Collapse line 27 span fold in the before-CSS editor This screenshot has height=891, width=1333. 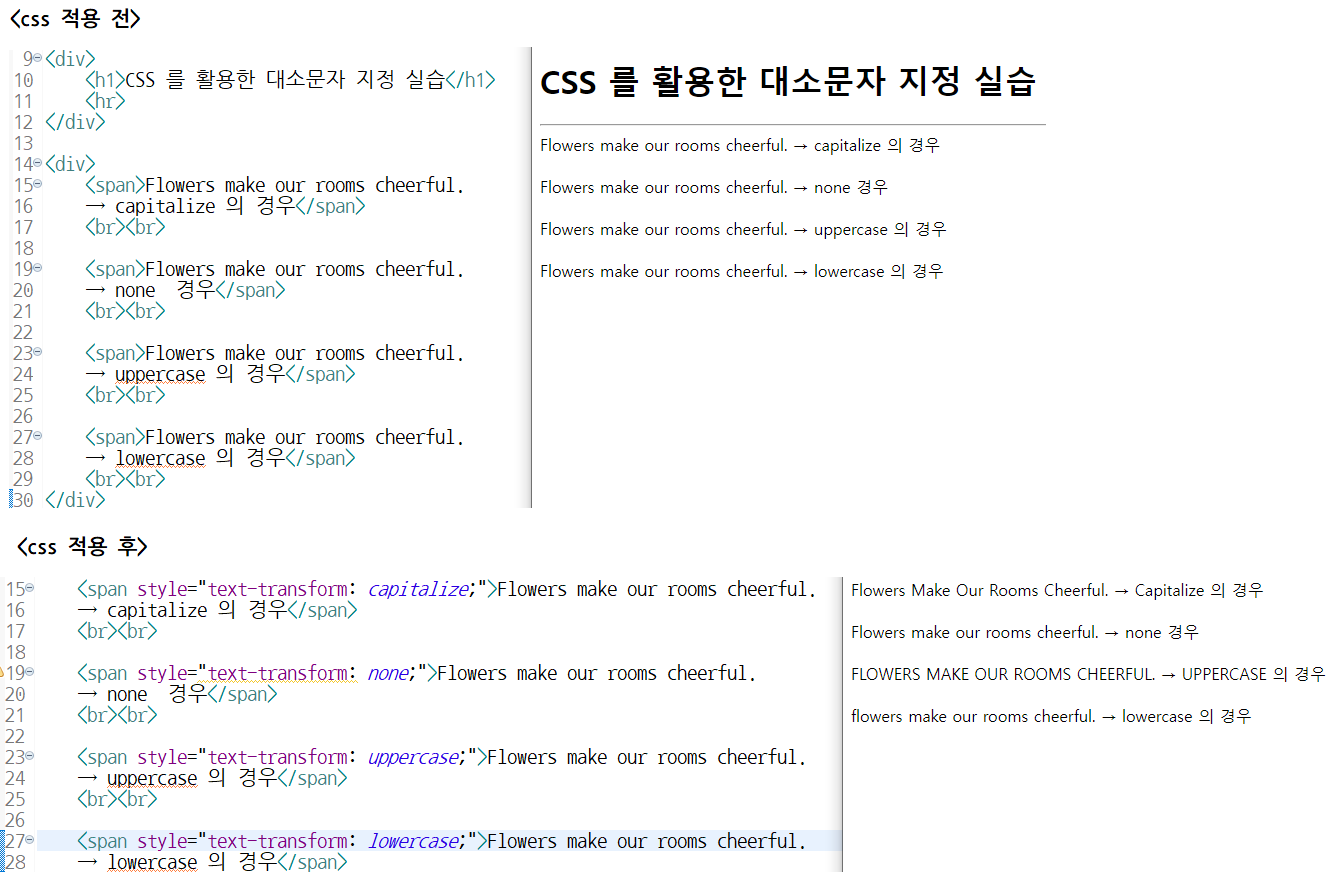pos(38,436)
